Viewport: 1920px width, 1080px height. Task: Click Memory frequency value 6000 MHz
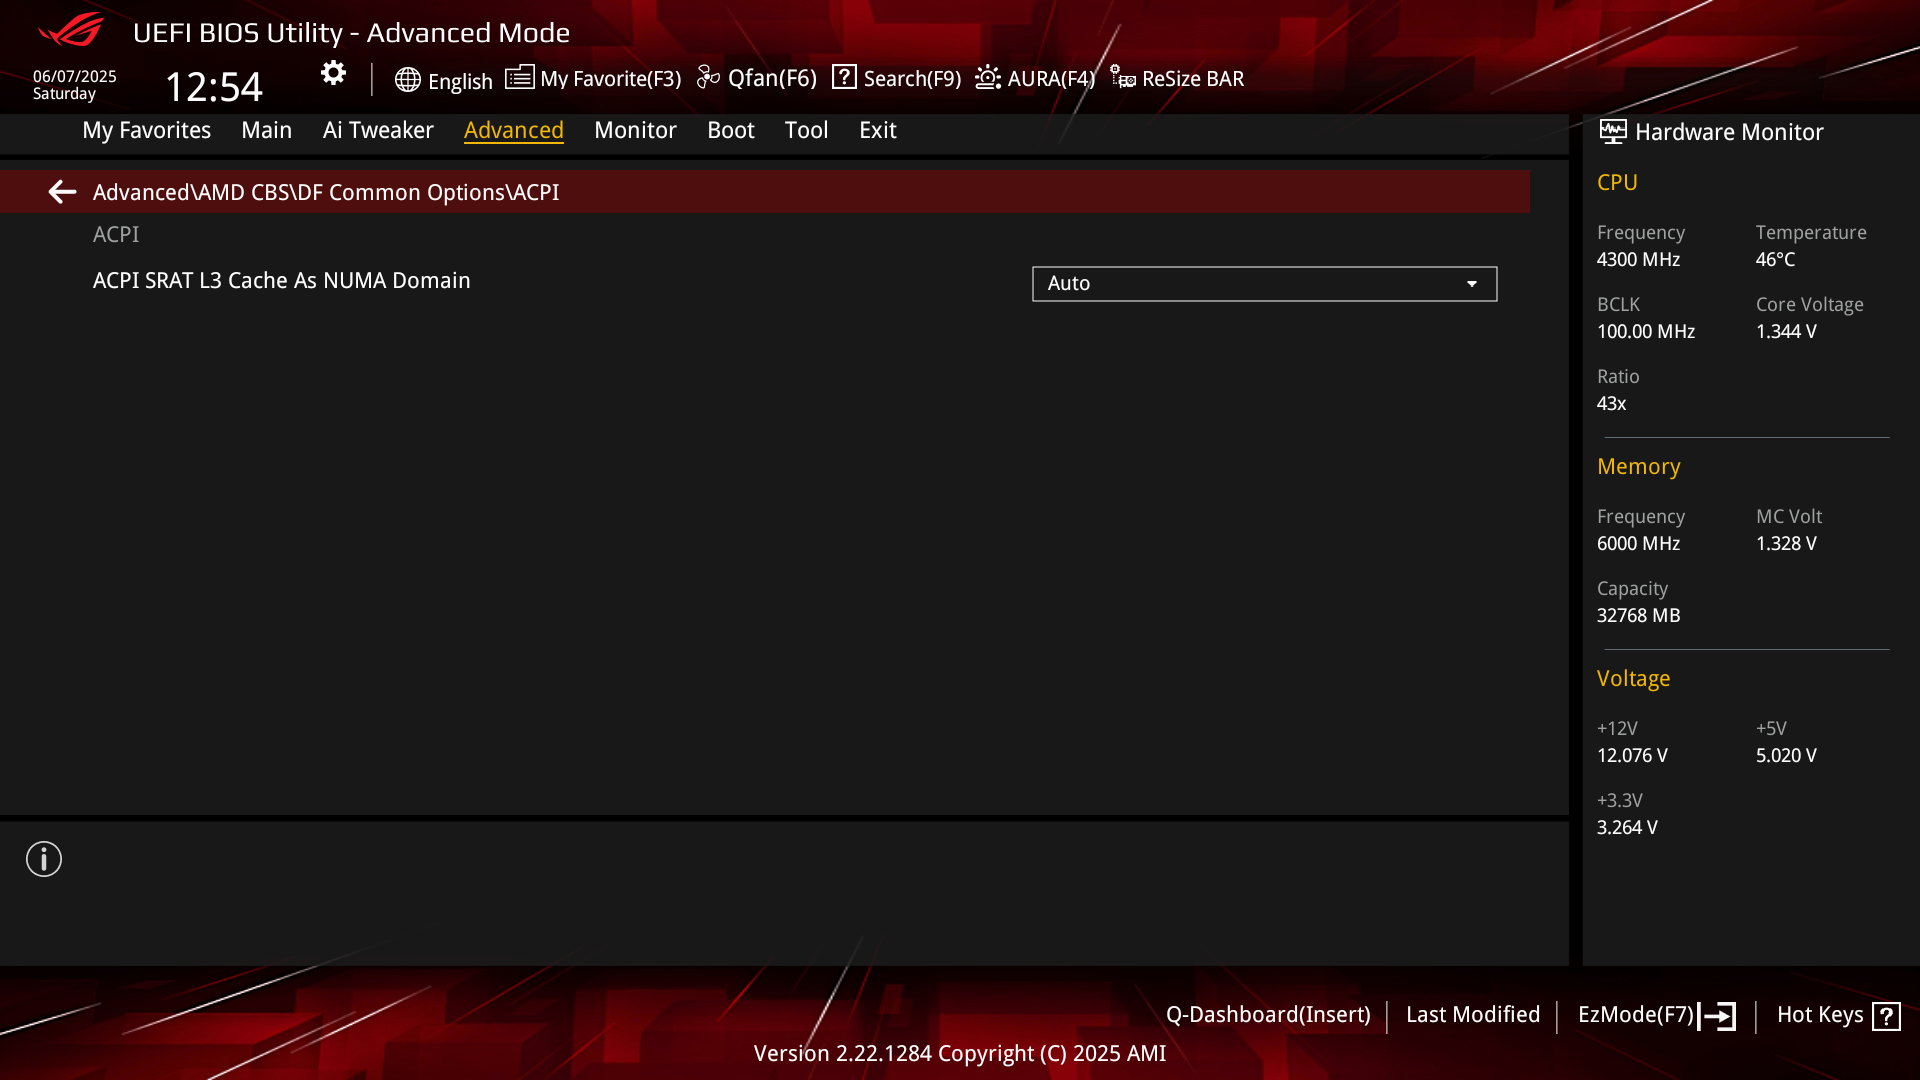[1638, 543]
